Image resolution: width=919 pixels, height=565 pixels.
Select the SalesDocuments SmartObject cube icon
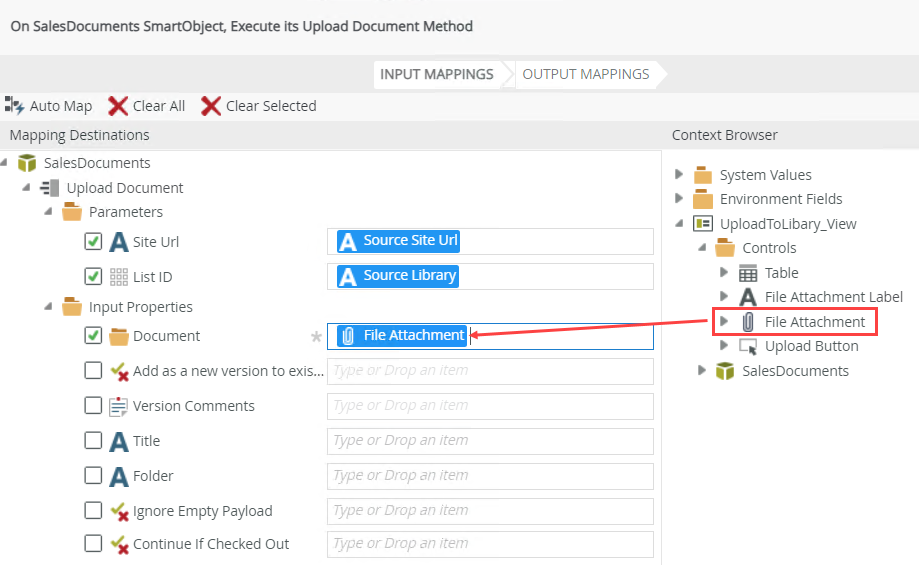(27, 163)
